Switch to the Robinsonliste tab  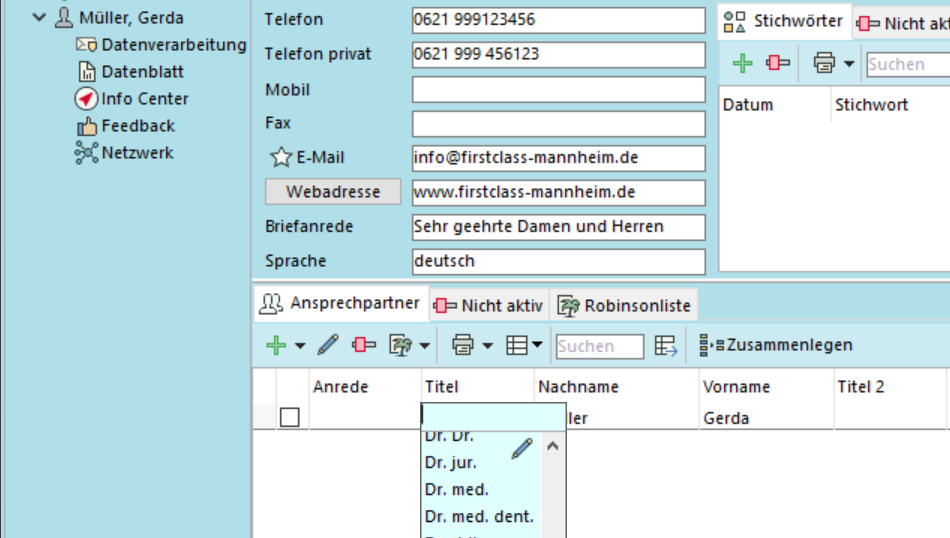point(625,306)
